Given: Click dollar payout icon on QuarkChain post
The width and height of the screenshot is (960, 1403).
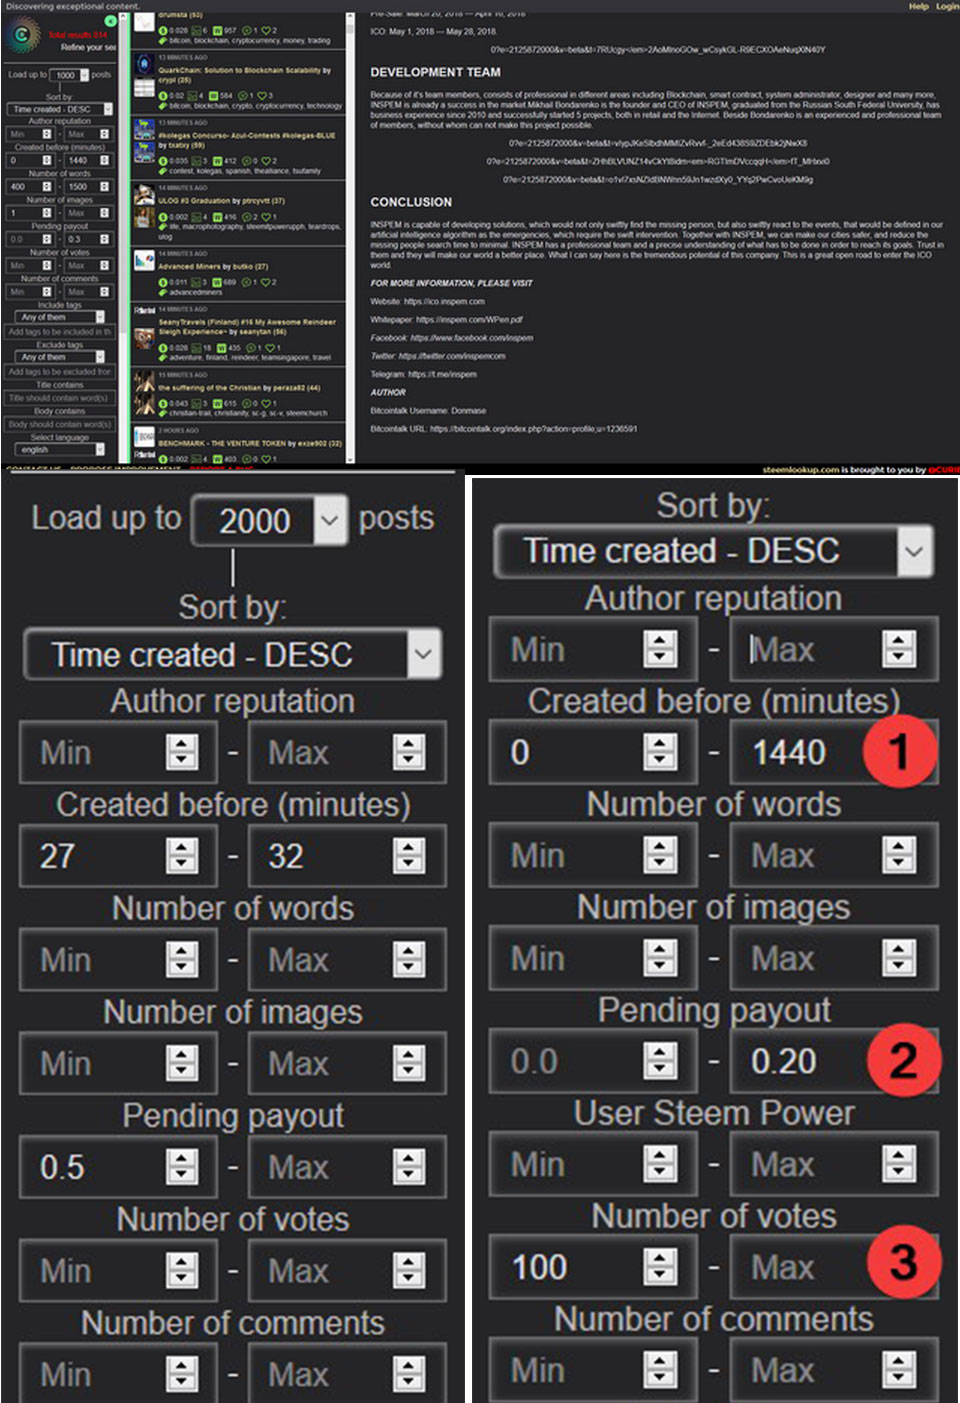Looking at the screenshot, I should click(x=163, y=96).
